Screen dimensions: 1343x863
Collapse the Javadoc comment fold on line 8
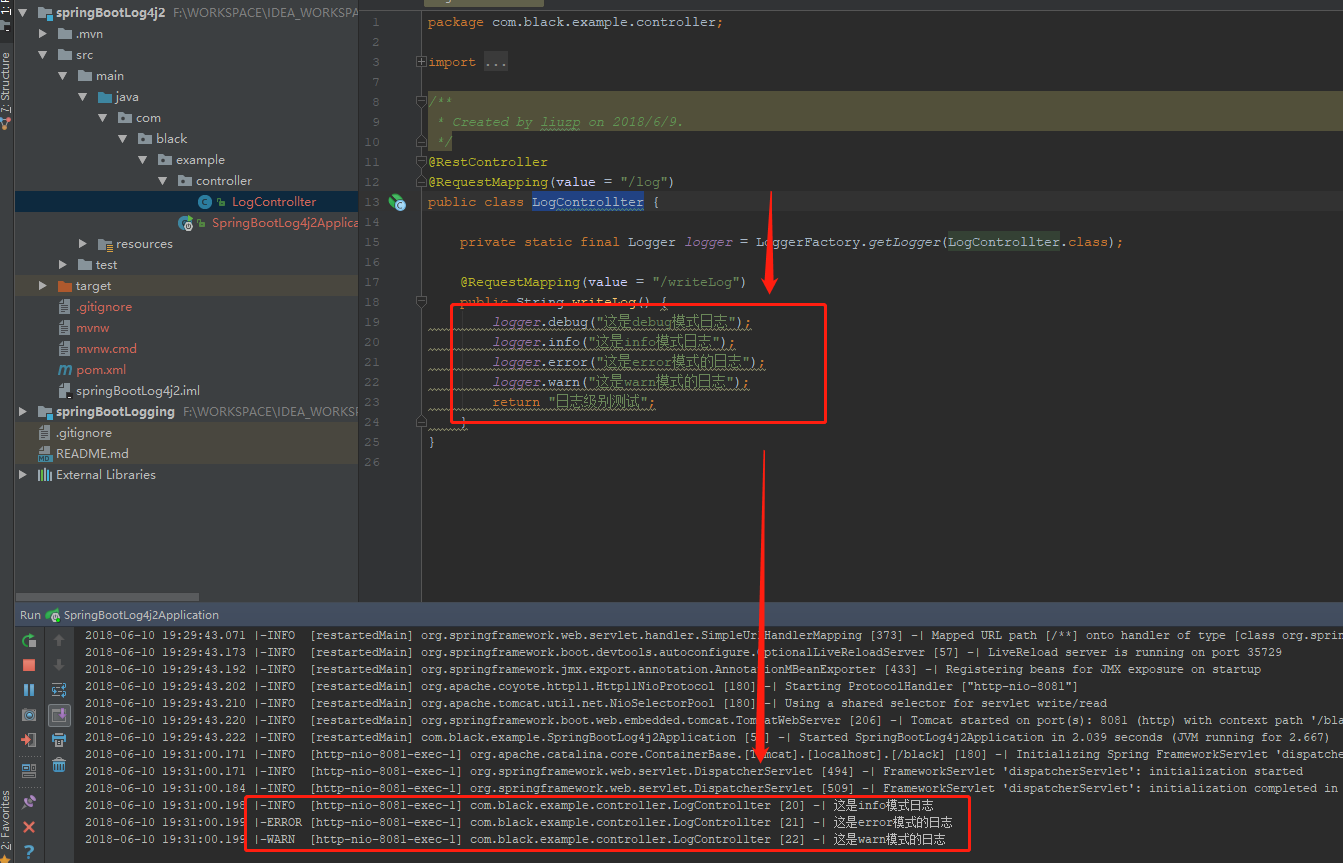421,102
